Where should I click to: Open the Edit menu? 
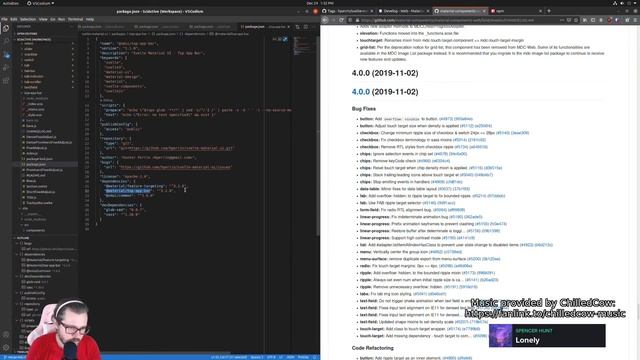point(14,19)
